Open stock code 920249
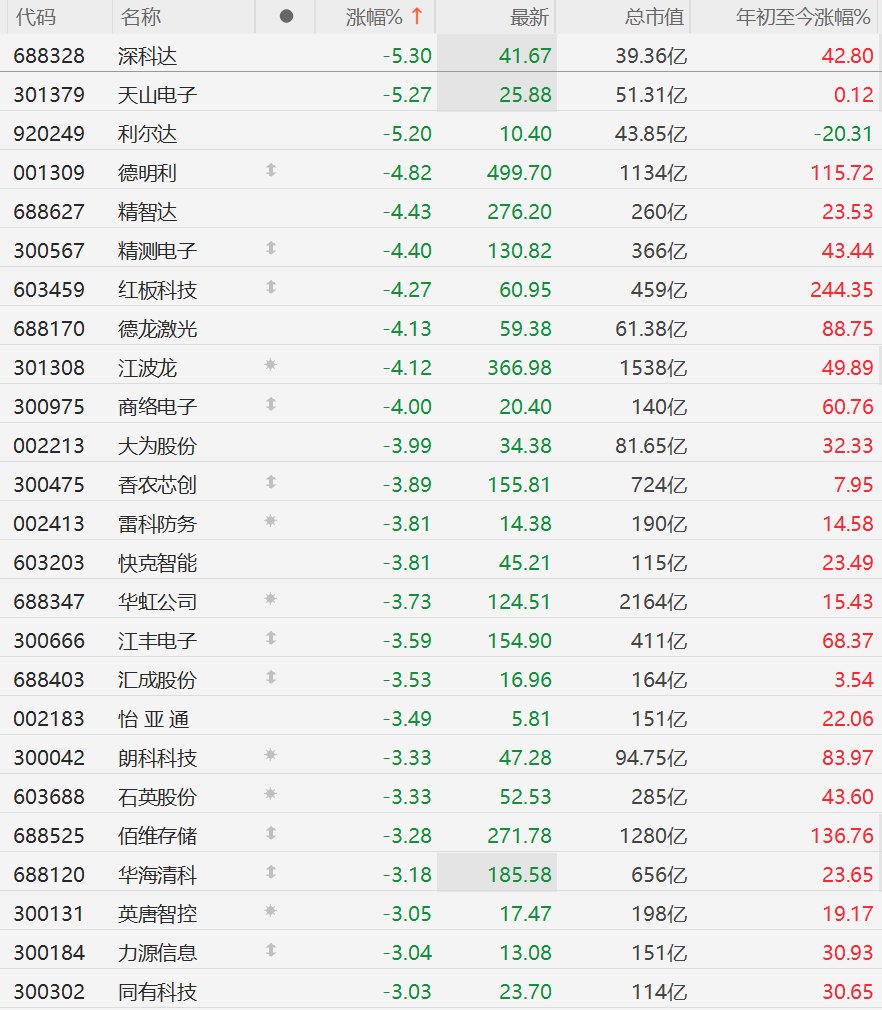The image size is (882, 1010). [x=49, y=134]
